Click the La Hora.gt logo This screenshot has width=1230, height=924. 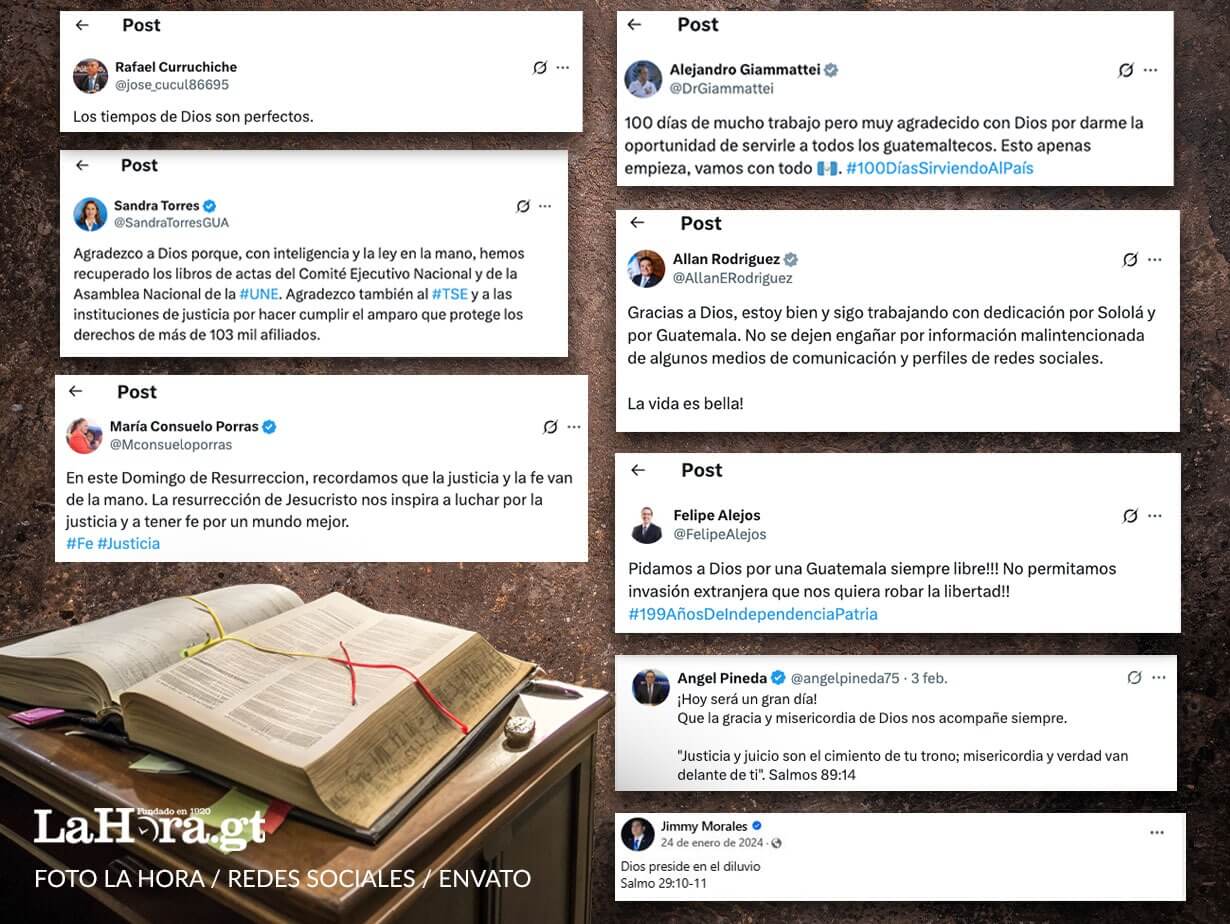tap(149, 828)
